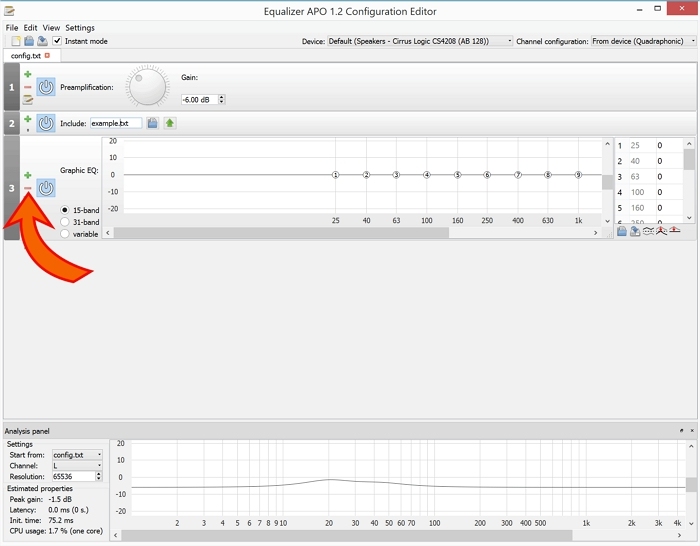700x546 pixels.
Task: Click the Equalizer APO title bar icon
Action: click(9, 11)
